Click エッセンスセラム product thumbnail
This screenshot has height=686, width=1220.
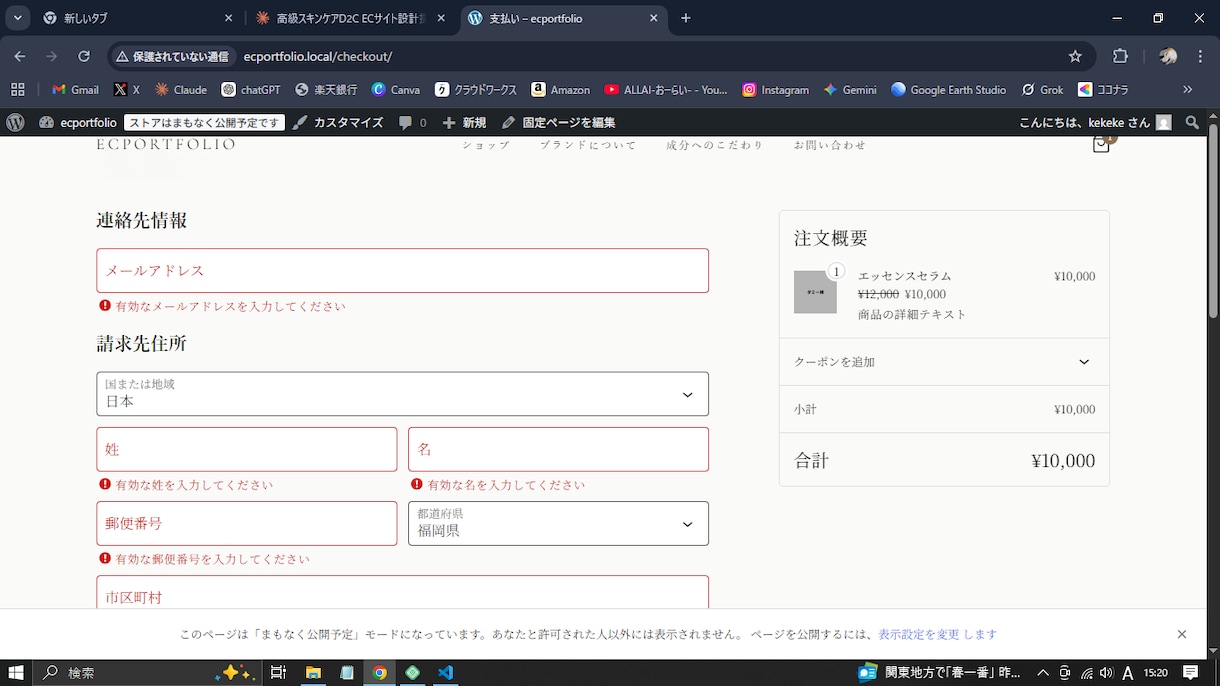point(815,292)
